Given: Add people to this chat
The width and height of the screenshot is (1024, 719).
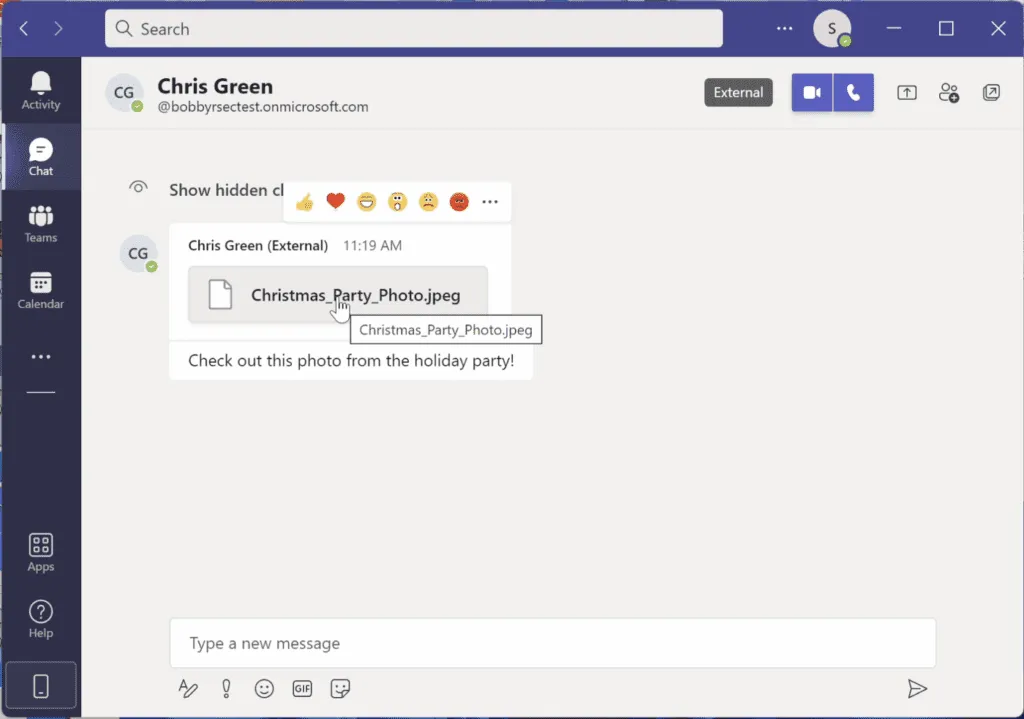Looking at the screenshot, I should pyautogui.click(x=948, y=92).
